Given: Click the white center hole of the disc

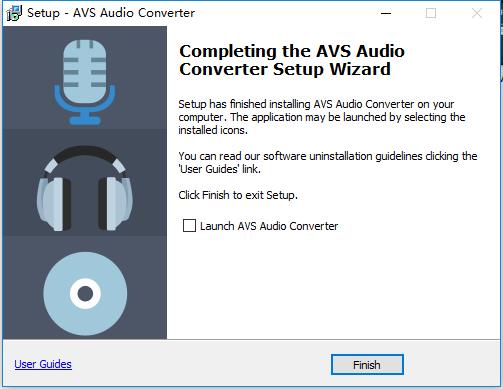Looking at the screenshot, I should point(85,294).
